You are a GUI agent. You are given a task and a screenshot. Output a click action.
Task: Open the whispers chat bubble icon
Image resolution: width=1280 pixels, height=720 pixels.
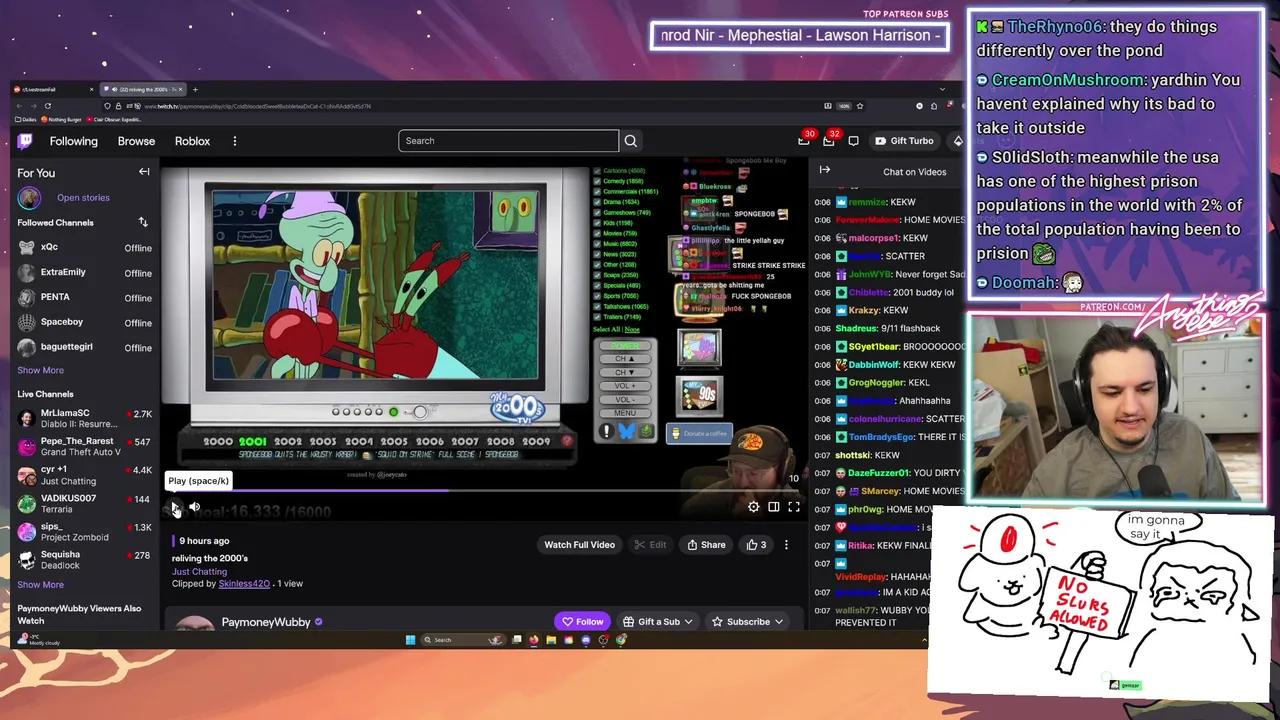(x=853, y=141)
